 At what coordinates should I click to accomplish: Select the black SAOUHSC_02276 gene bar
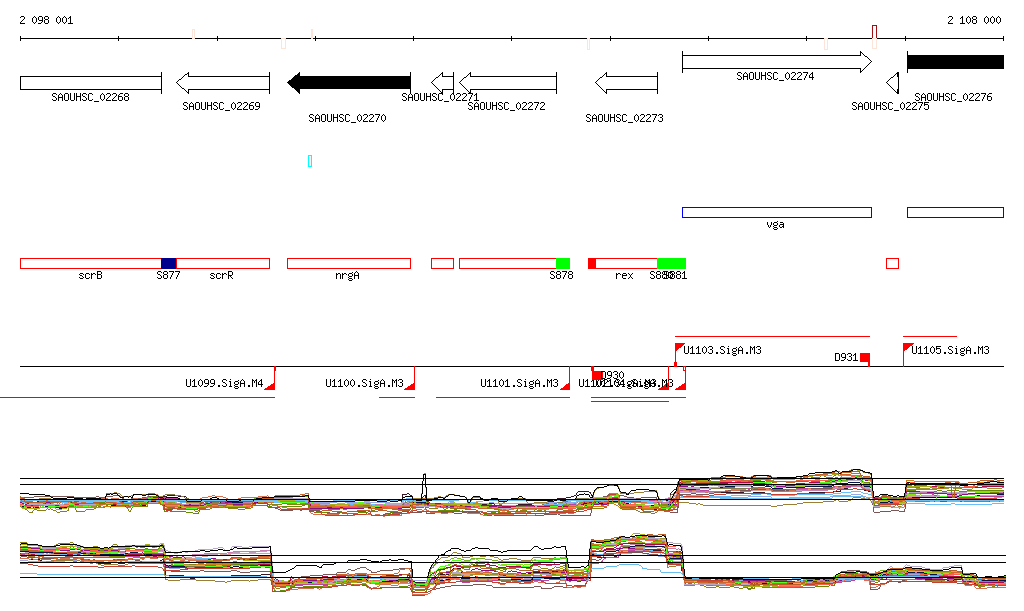955,62
